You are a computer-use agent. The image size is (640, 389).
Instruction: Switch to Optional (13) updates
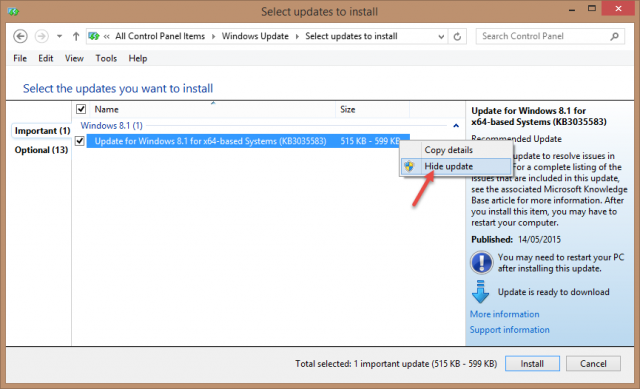[x=41, y=150]
